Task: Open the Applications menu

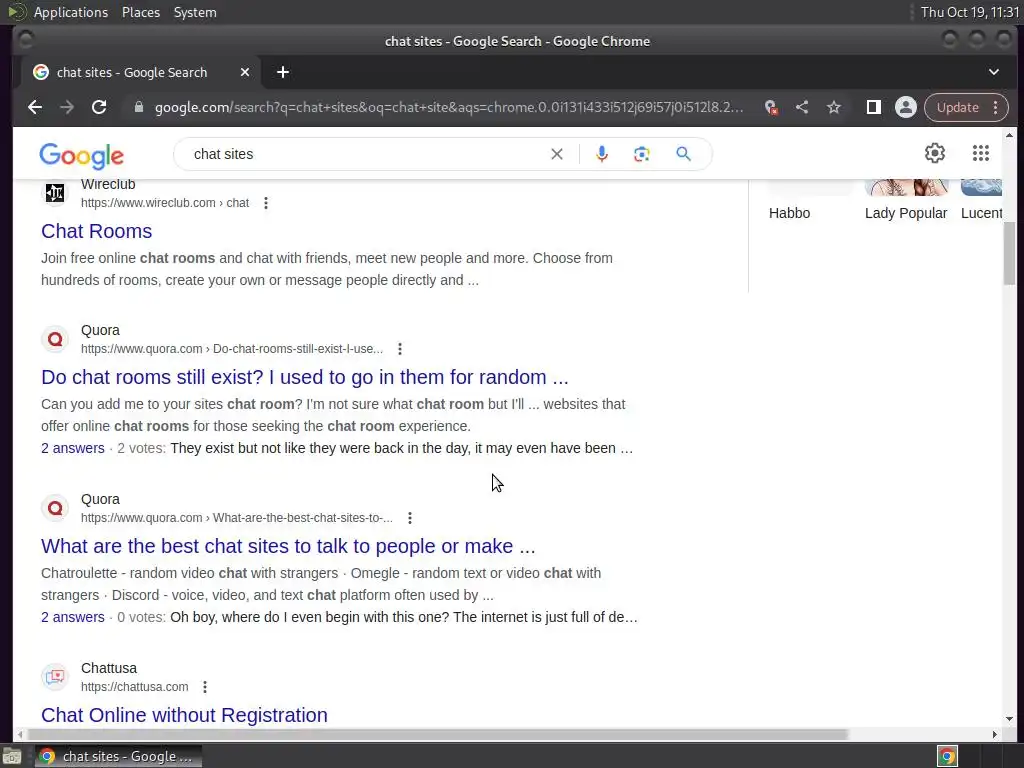Action: coord(71,12)
